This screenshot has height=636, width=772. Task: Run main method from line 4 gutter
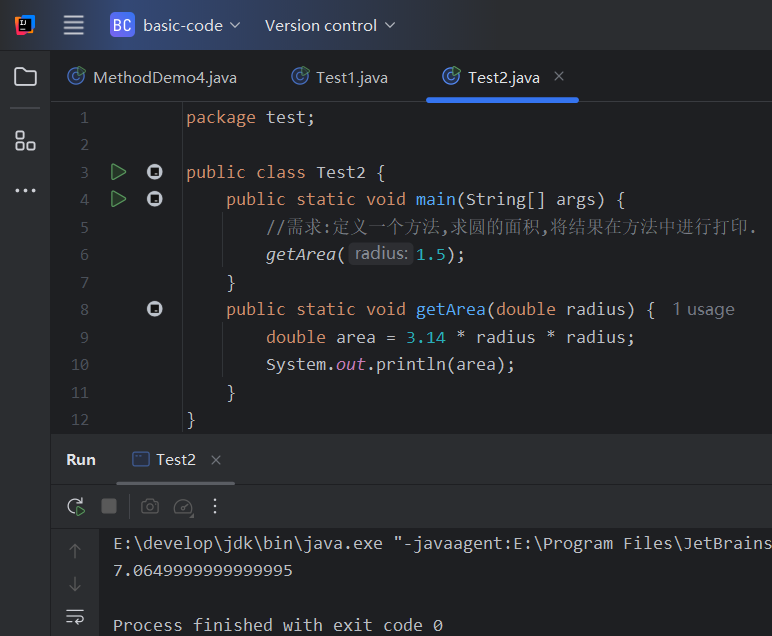pyautogui.click(x=118, y=199)
